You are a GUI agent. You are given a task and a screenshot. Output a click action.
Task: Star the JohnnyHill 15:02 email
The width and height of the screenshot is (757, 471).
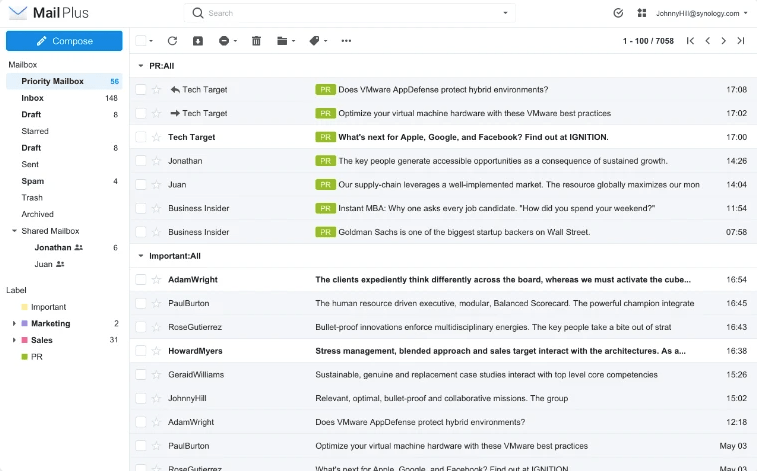point(156,398)
